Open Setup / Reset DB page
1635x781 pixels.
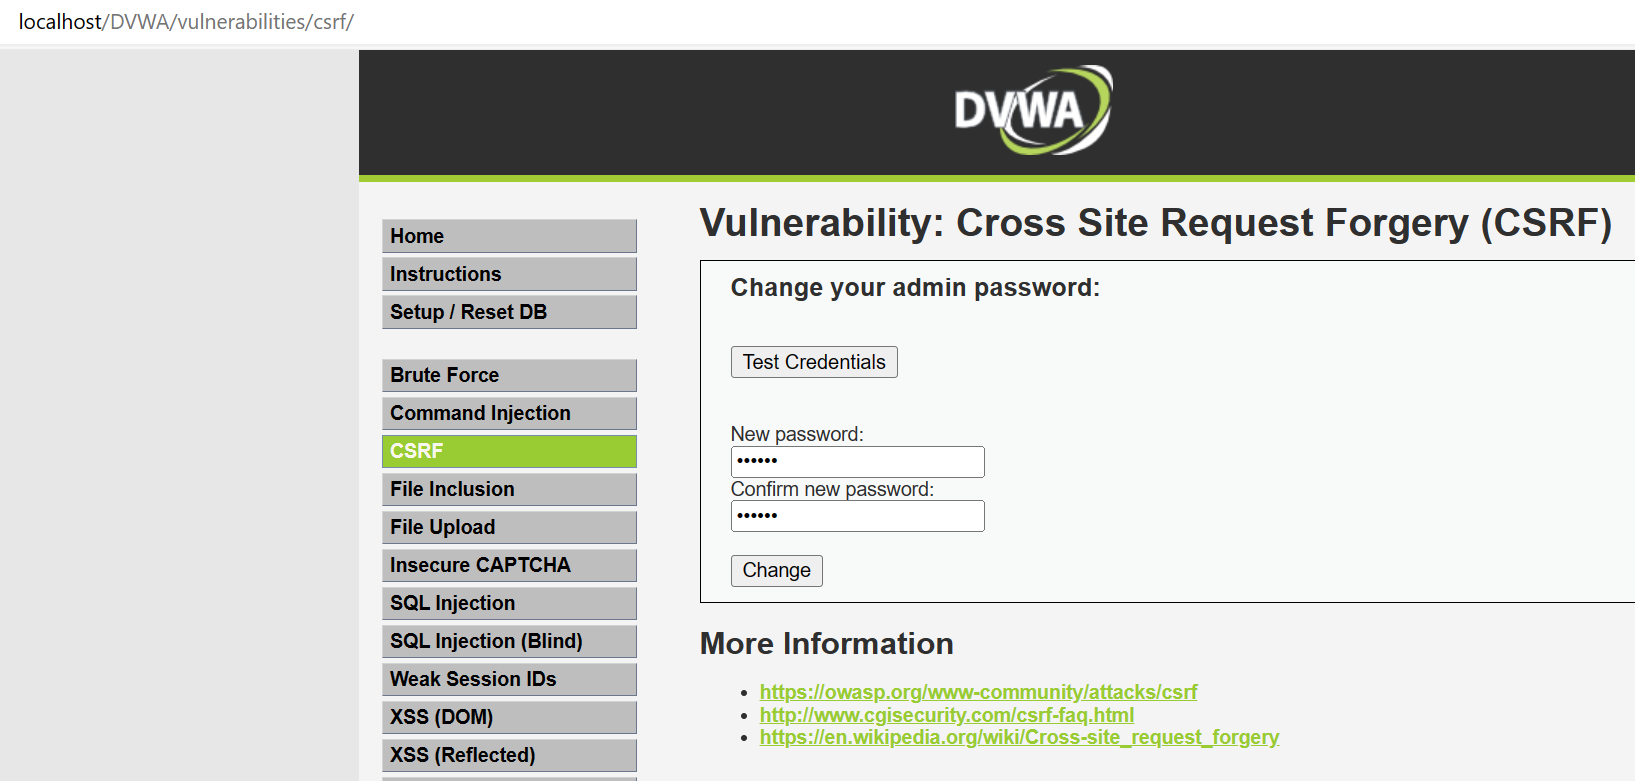coord(508,312)
